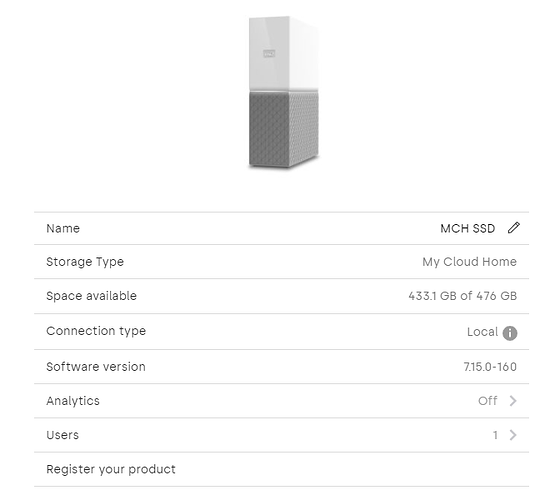Image resolution: width=545 pixels, height=500 pixels.
Task: Select the software version 7.15.0-160 text
Action: 490,367
